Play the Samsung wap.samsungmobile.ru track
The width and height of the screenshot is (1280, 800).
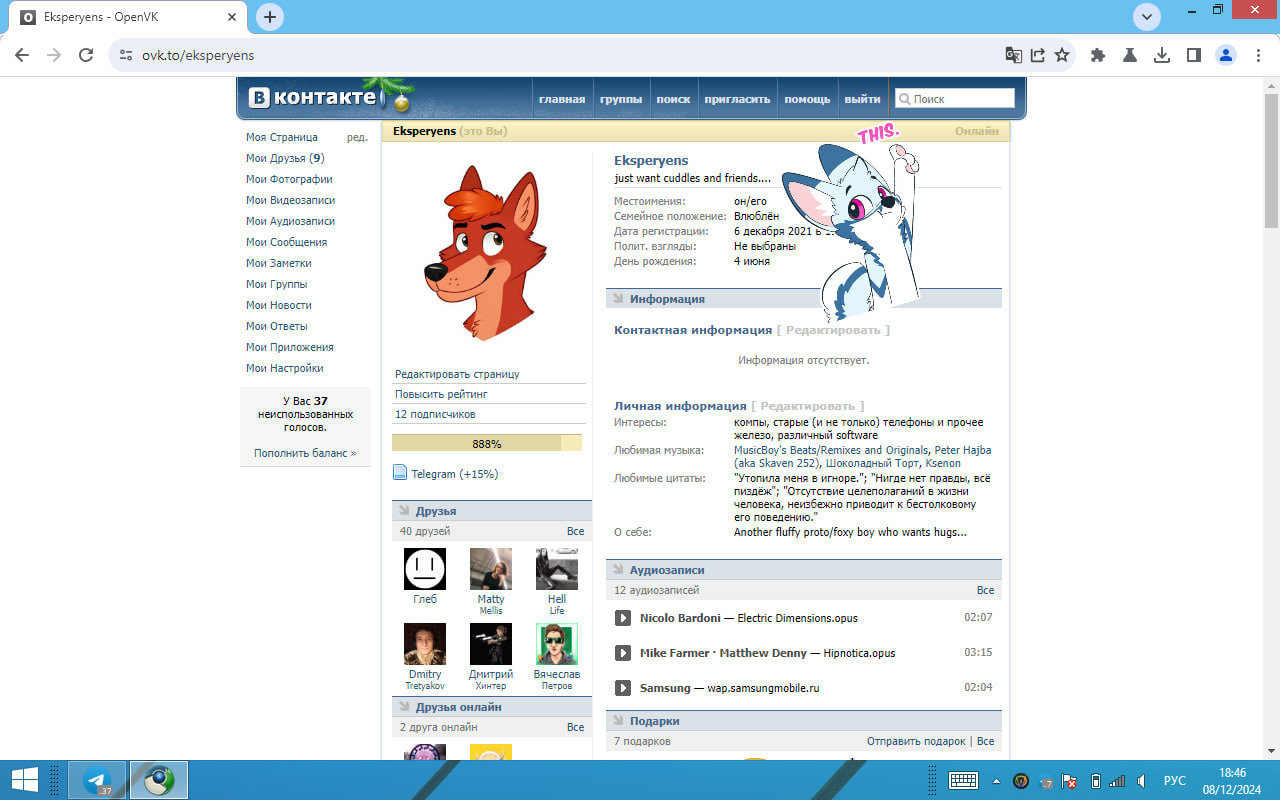pos(622,688)
